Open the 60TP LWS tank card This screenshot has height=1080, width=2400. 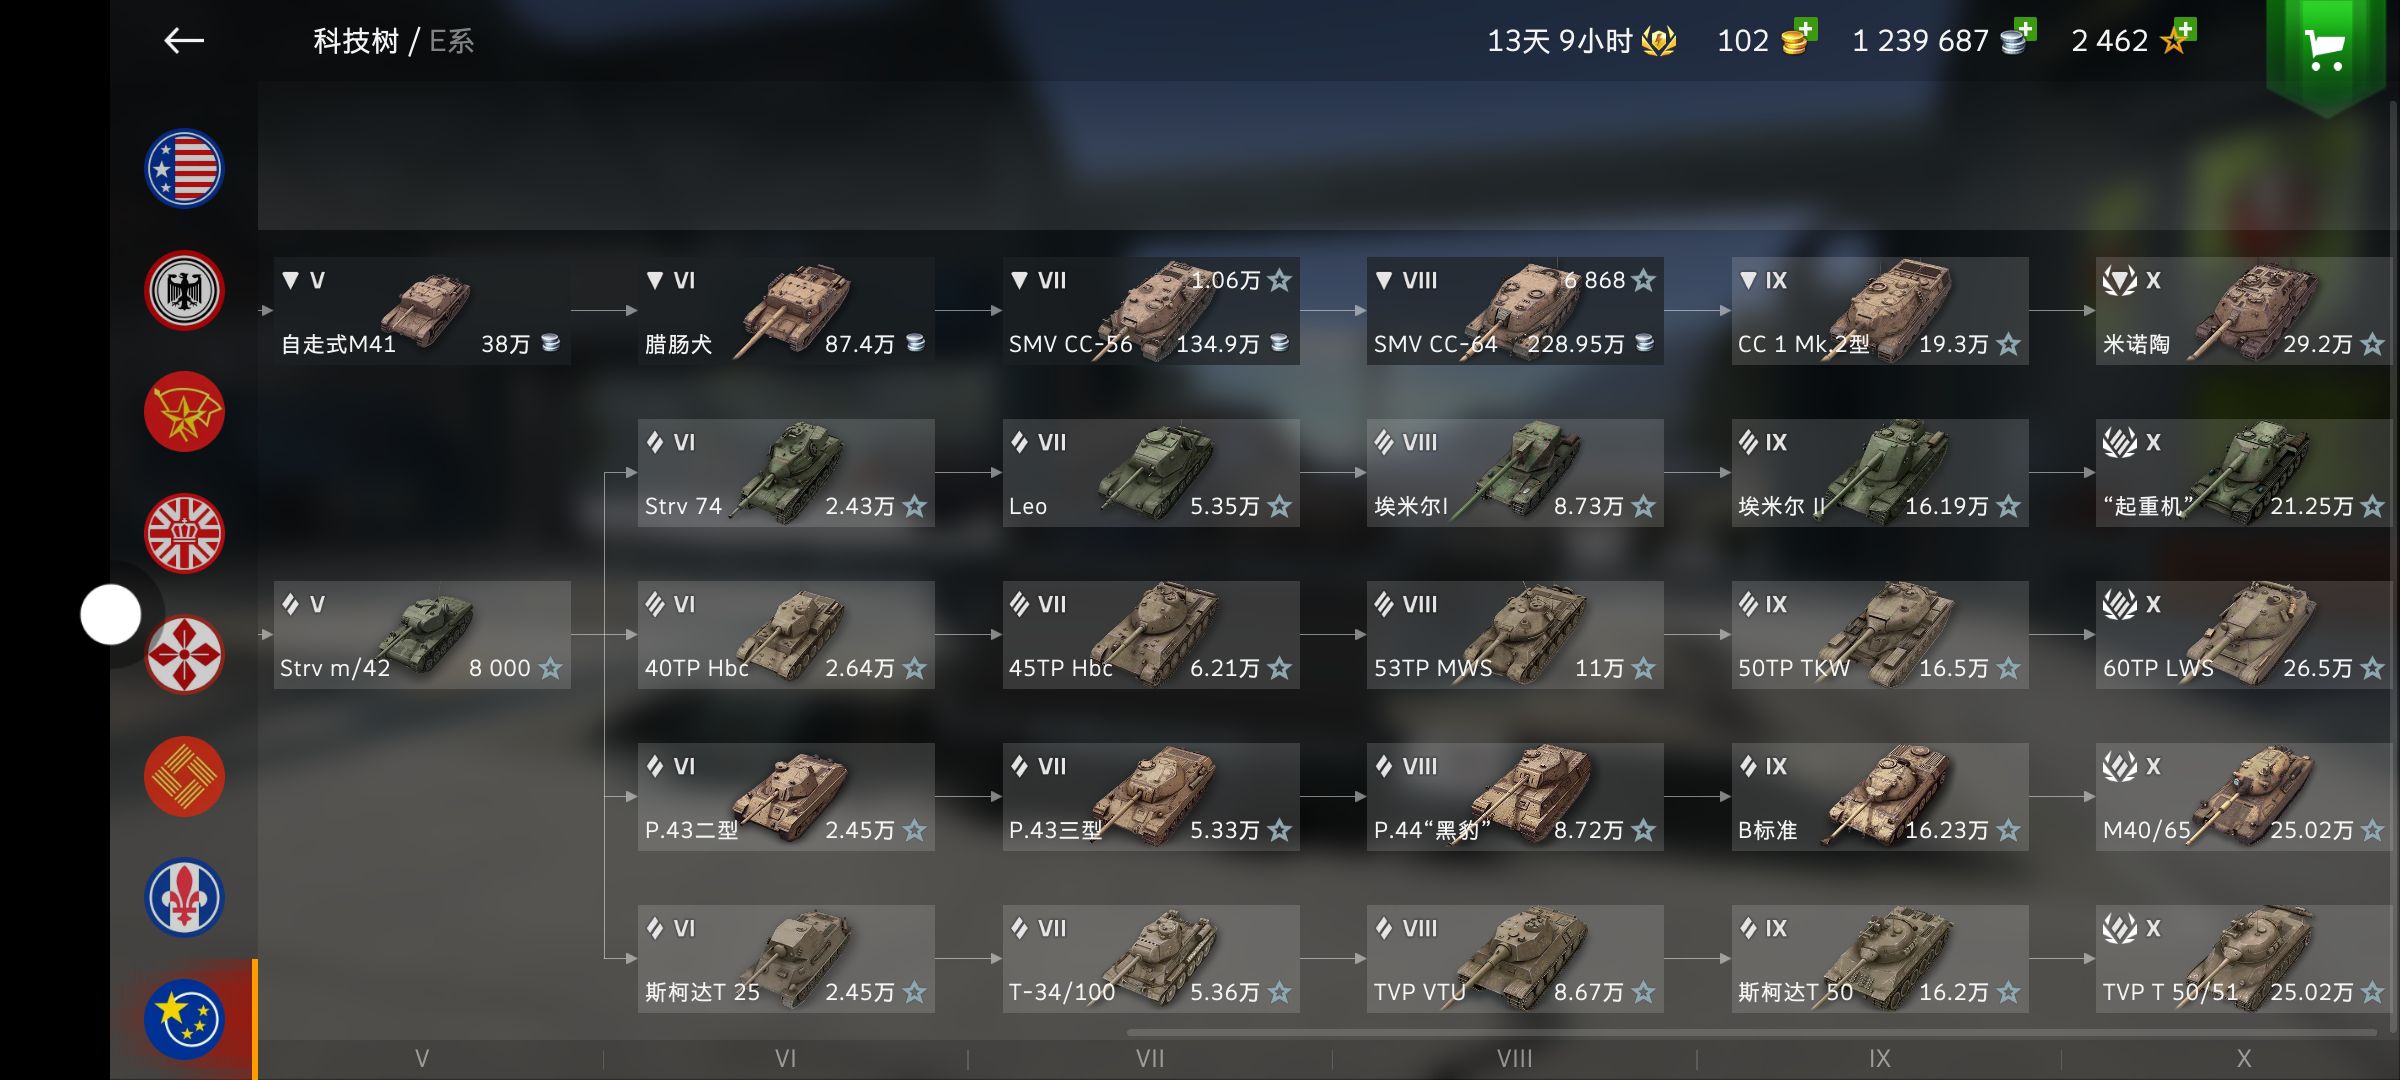(x=2244, y=635)
